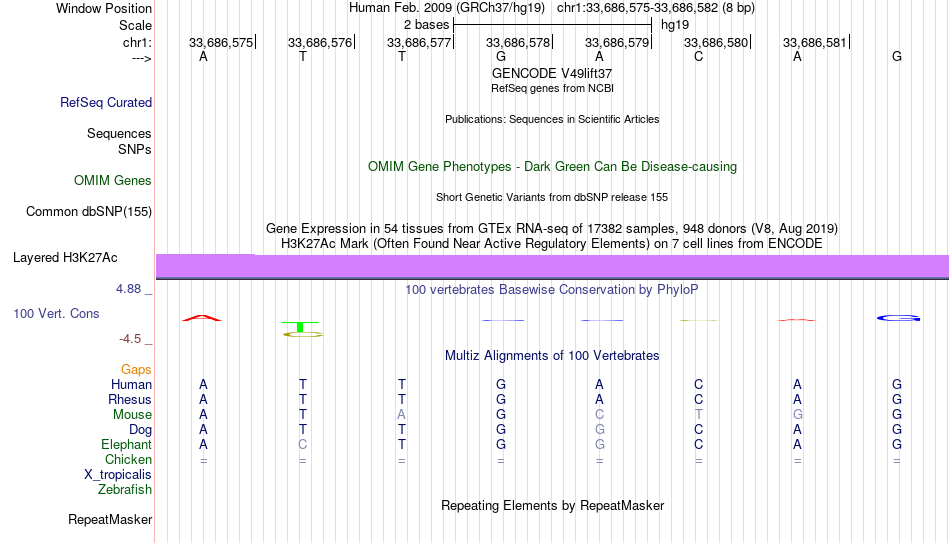
Task: Click the SNPs track label
Action: (x=135, y=149)
